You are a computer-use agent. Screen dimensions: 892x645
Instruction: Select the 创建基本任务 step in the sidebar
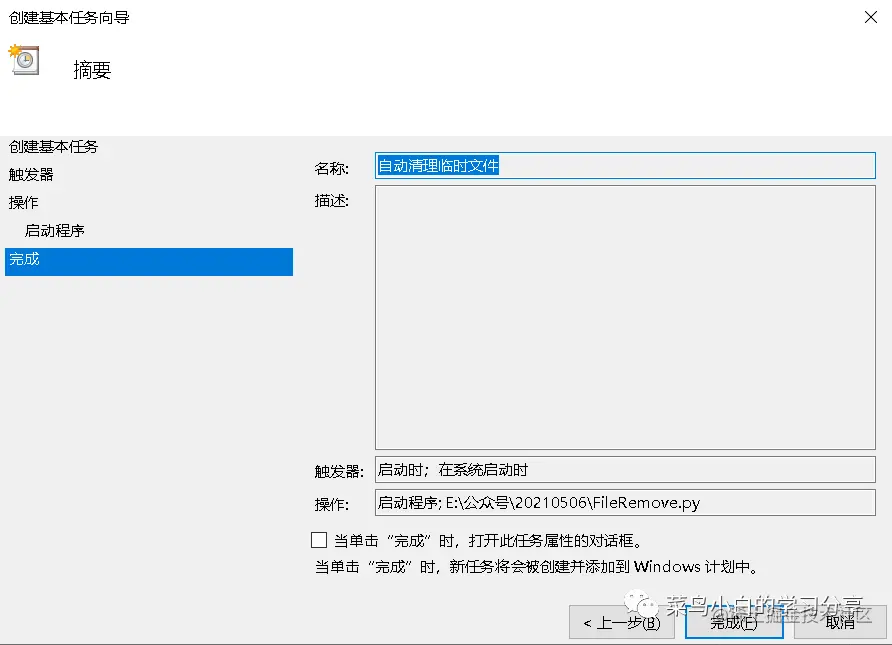(x=53, y=147)
